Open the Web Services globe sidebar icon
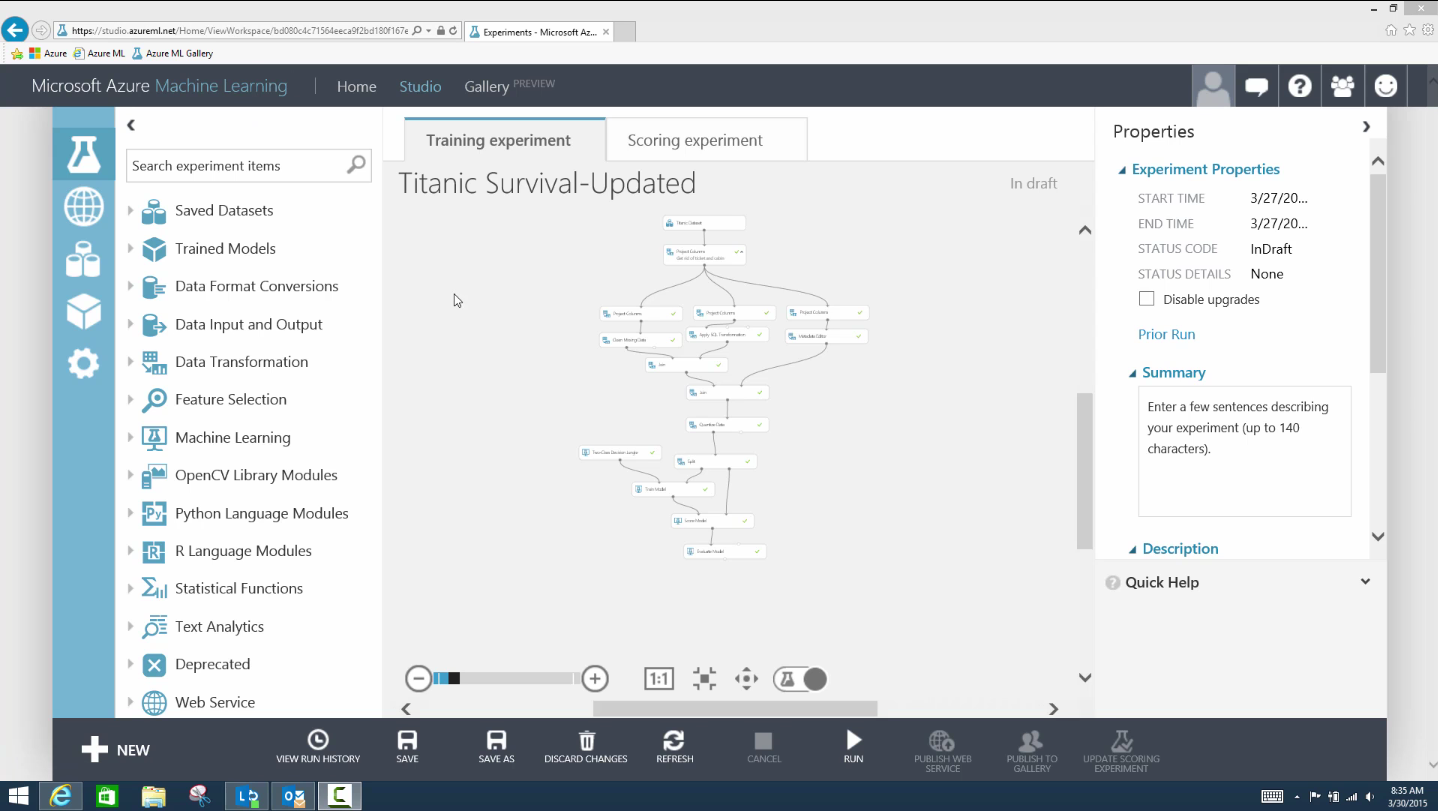 (x=84, y=207)
